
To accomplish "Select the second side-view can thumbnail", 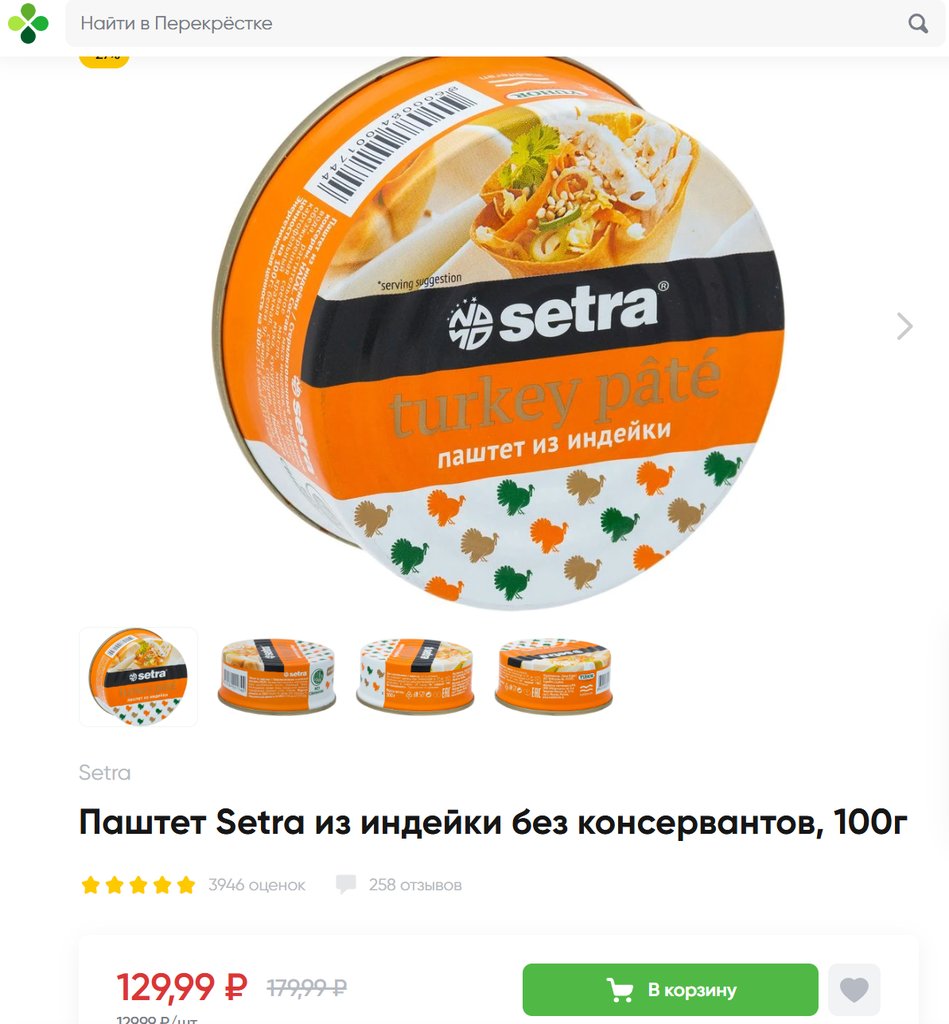I will (277, 677).
